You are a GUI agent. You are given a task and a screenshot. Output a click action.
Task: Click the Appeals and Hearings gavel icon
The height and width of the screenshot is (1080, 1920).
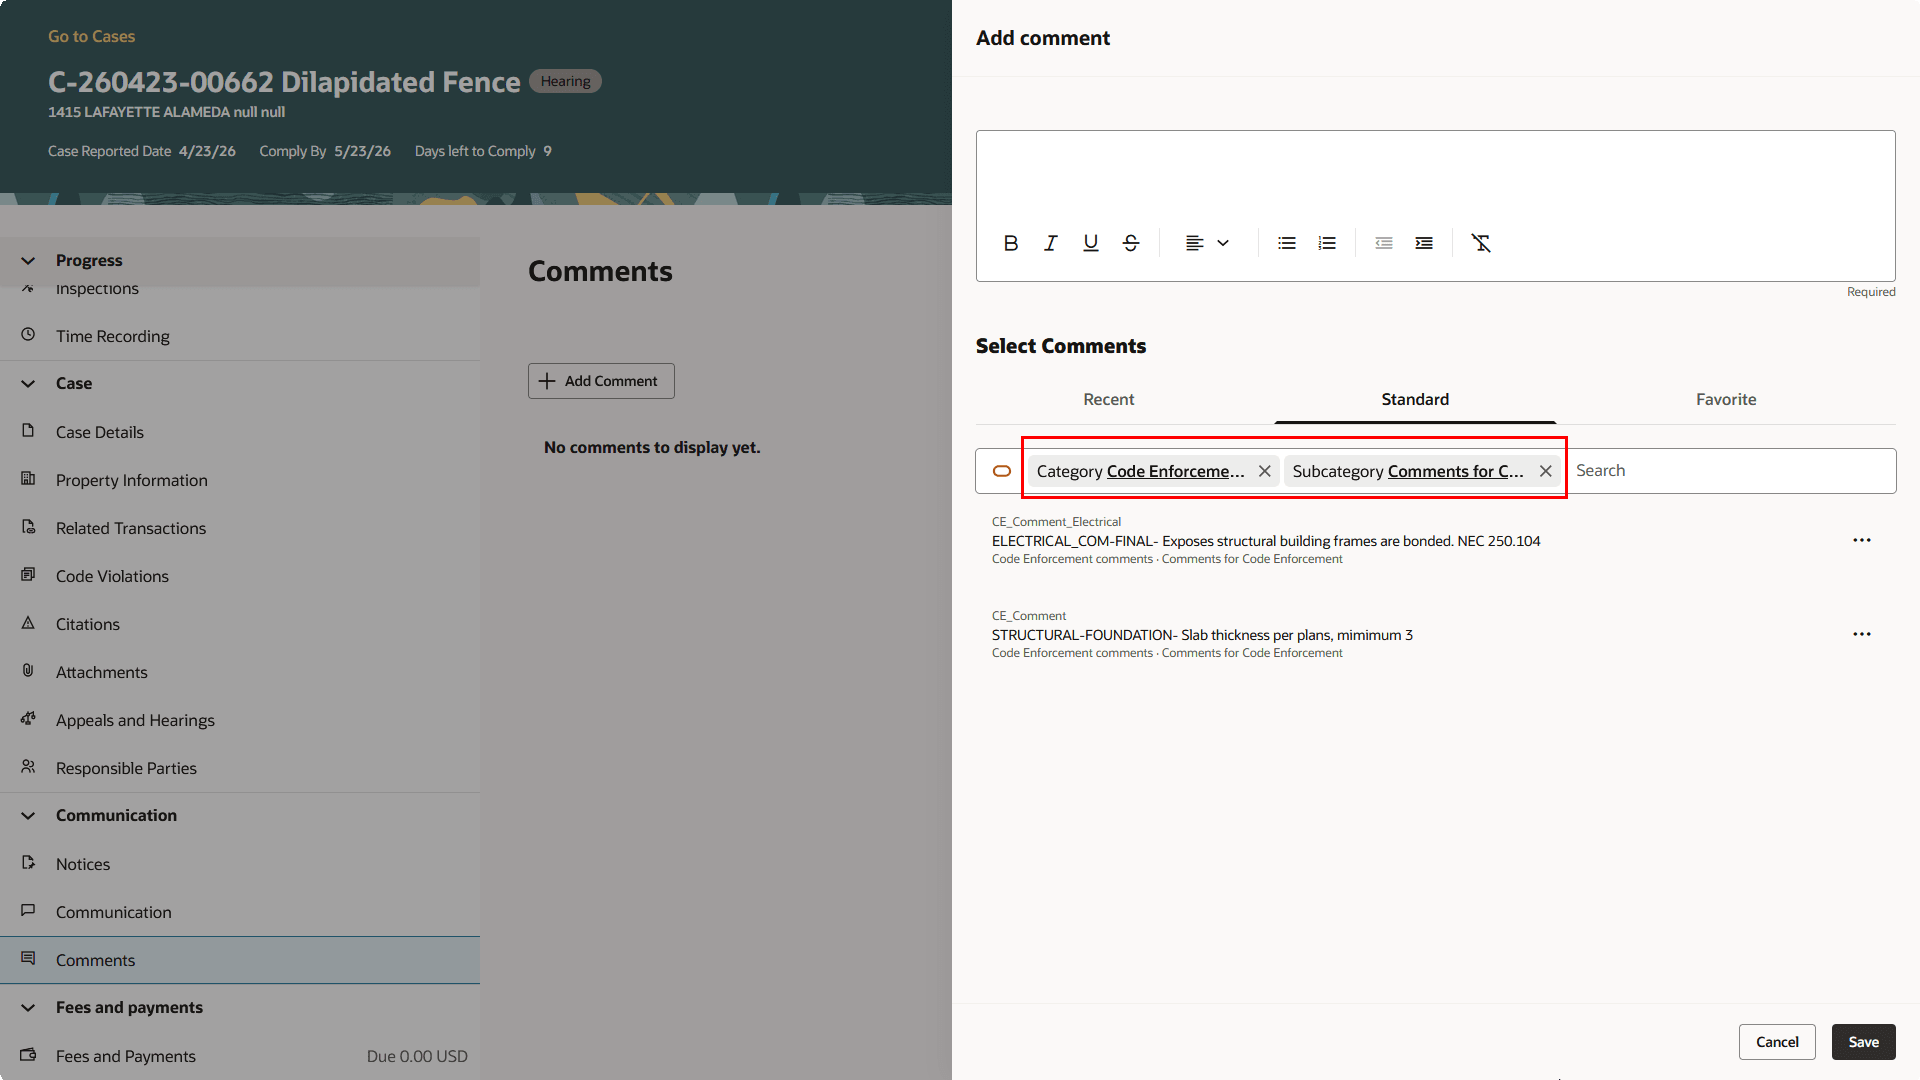28,719
